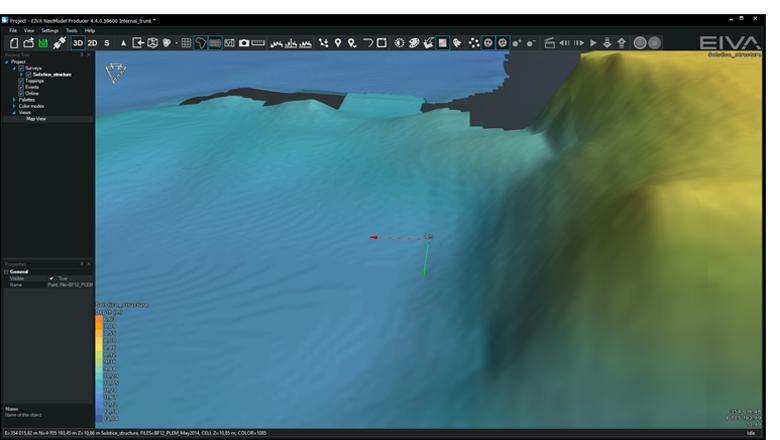Open the Settings menu

pos(49,31)
